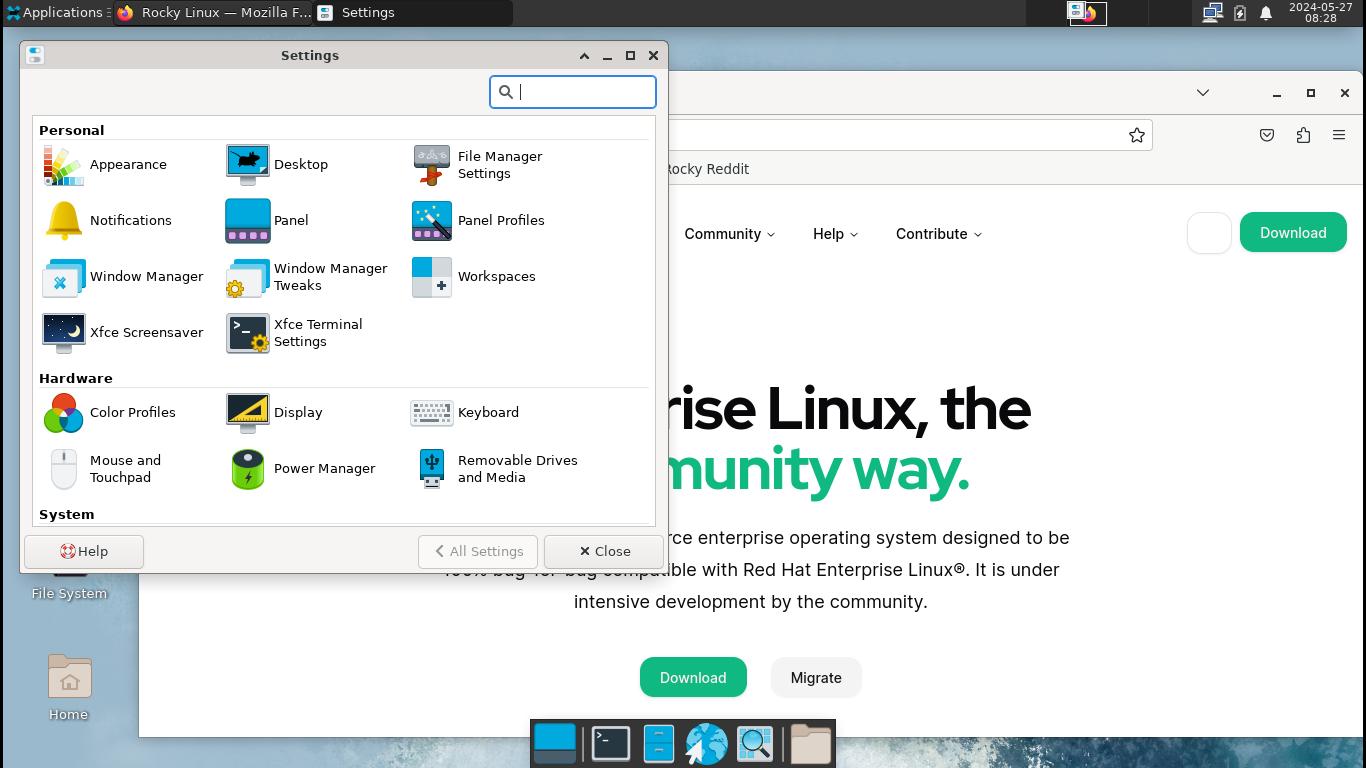Roll up the Settings window

584,56
